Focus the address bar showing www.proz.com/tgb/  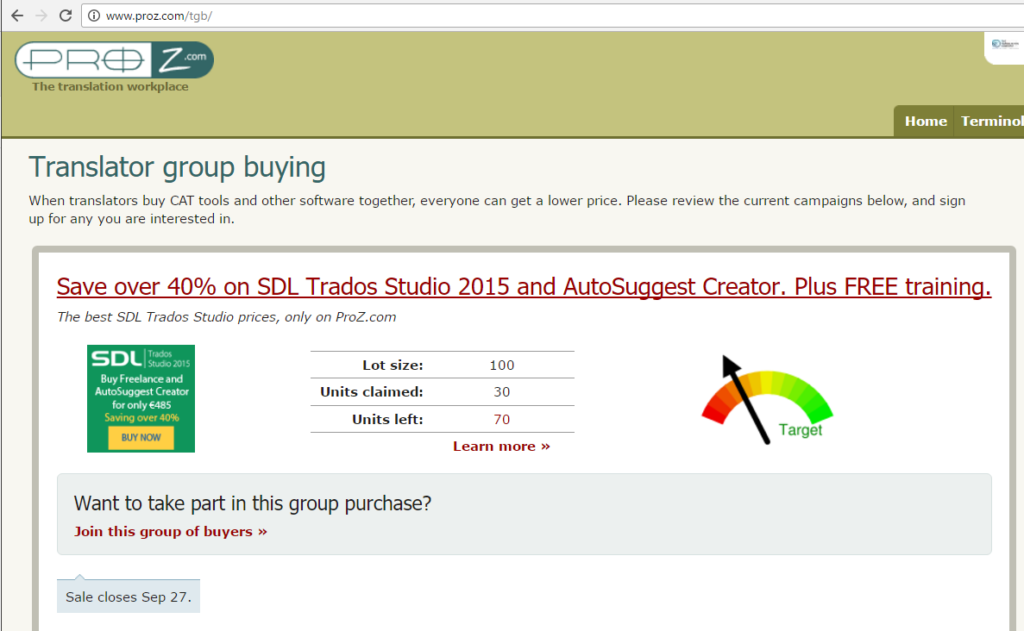click(x=552, y=16)
